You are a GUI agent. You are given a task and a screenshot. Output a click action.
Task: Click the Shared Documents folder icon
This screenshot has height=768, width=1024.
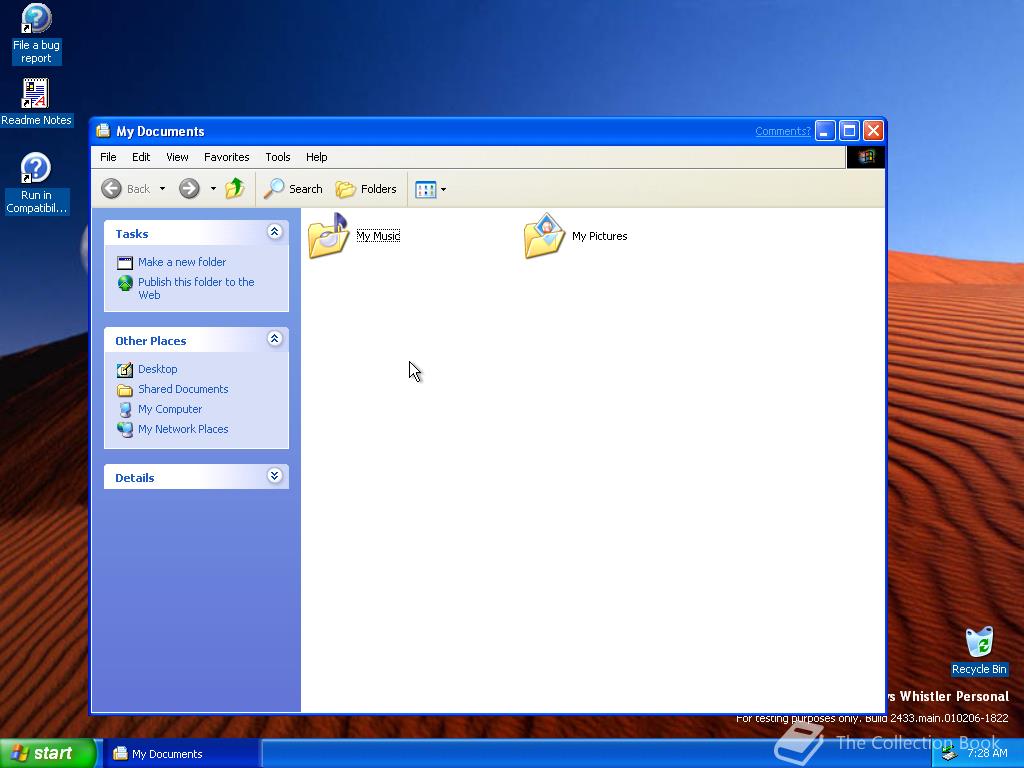tap(125, 390)
